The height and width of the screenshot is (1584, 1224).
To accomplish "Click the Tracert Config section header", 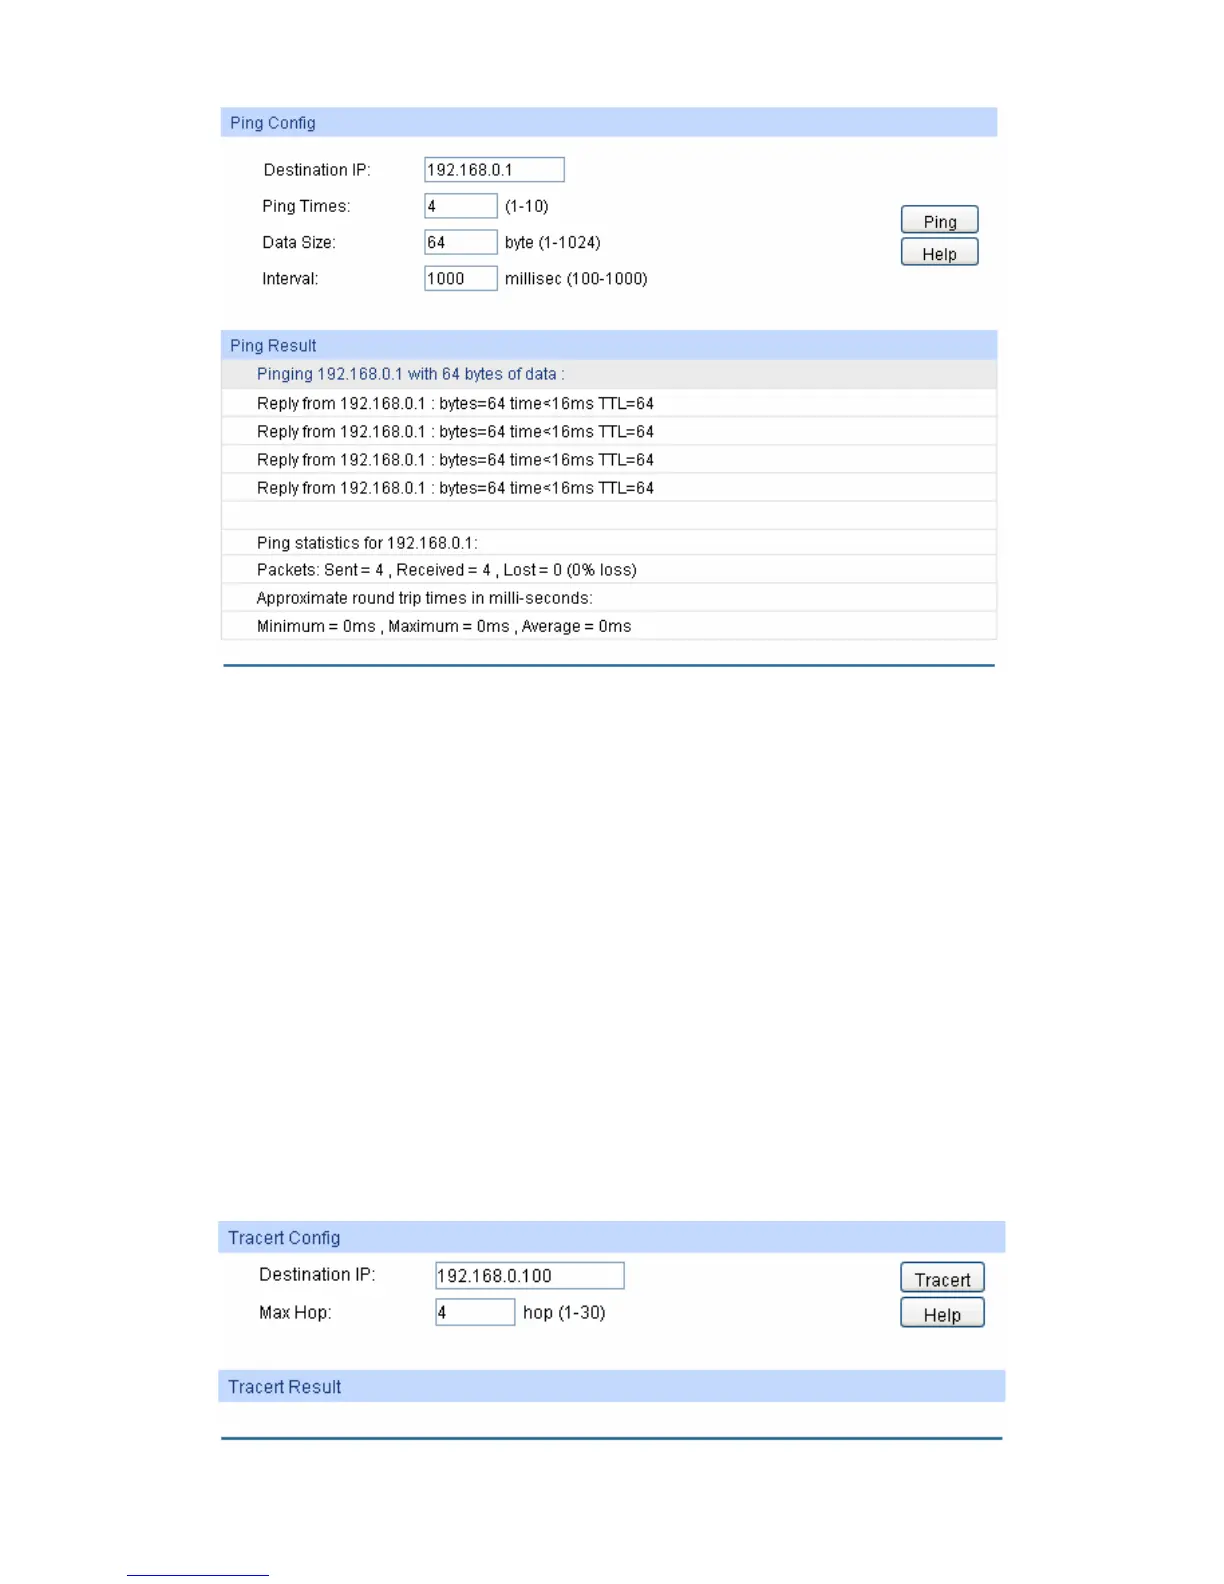I will pos(612,1237).
